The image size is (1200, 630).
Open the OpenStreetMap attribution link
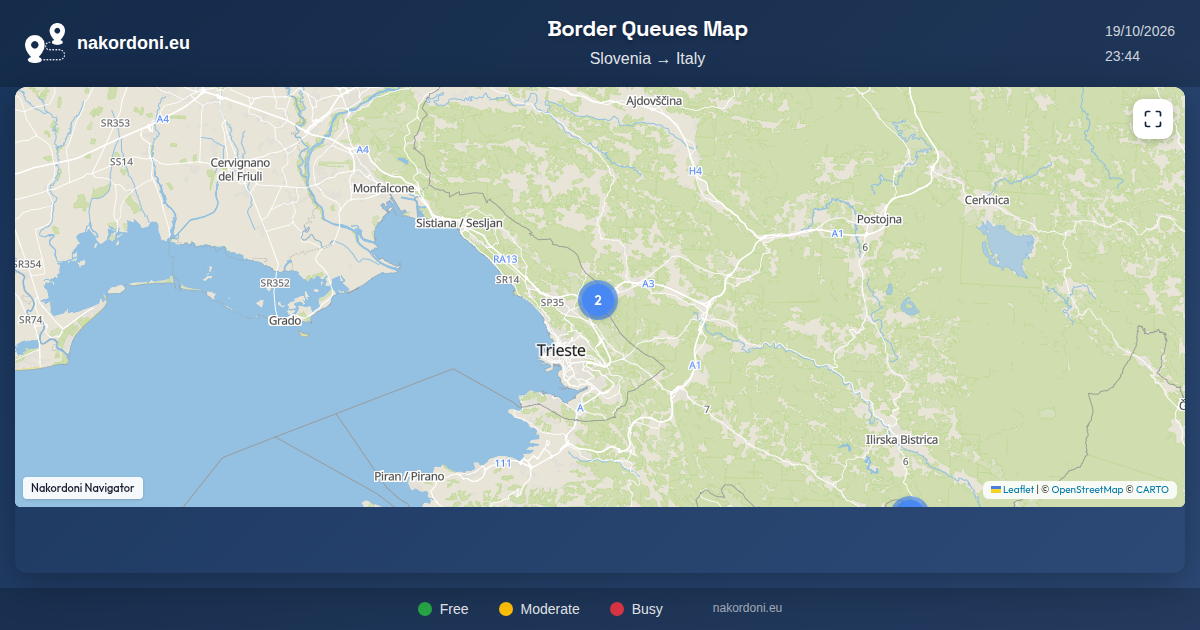(x=1087, y=490)
